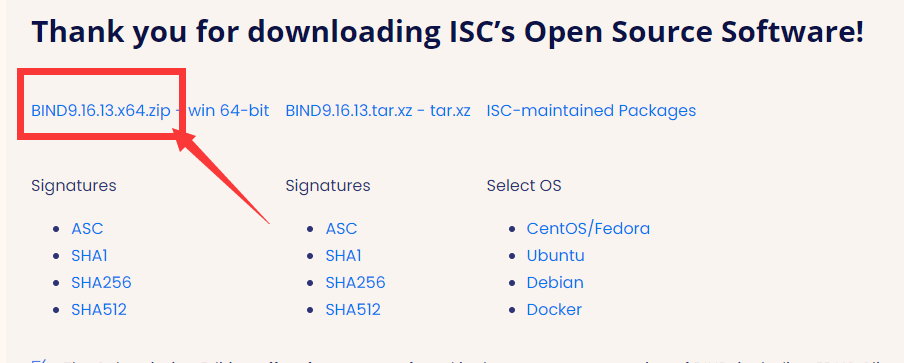Viewport: 904px width, 363px height.
Task: Open the ISC-maintained Packages link
Action: (591, 111)
